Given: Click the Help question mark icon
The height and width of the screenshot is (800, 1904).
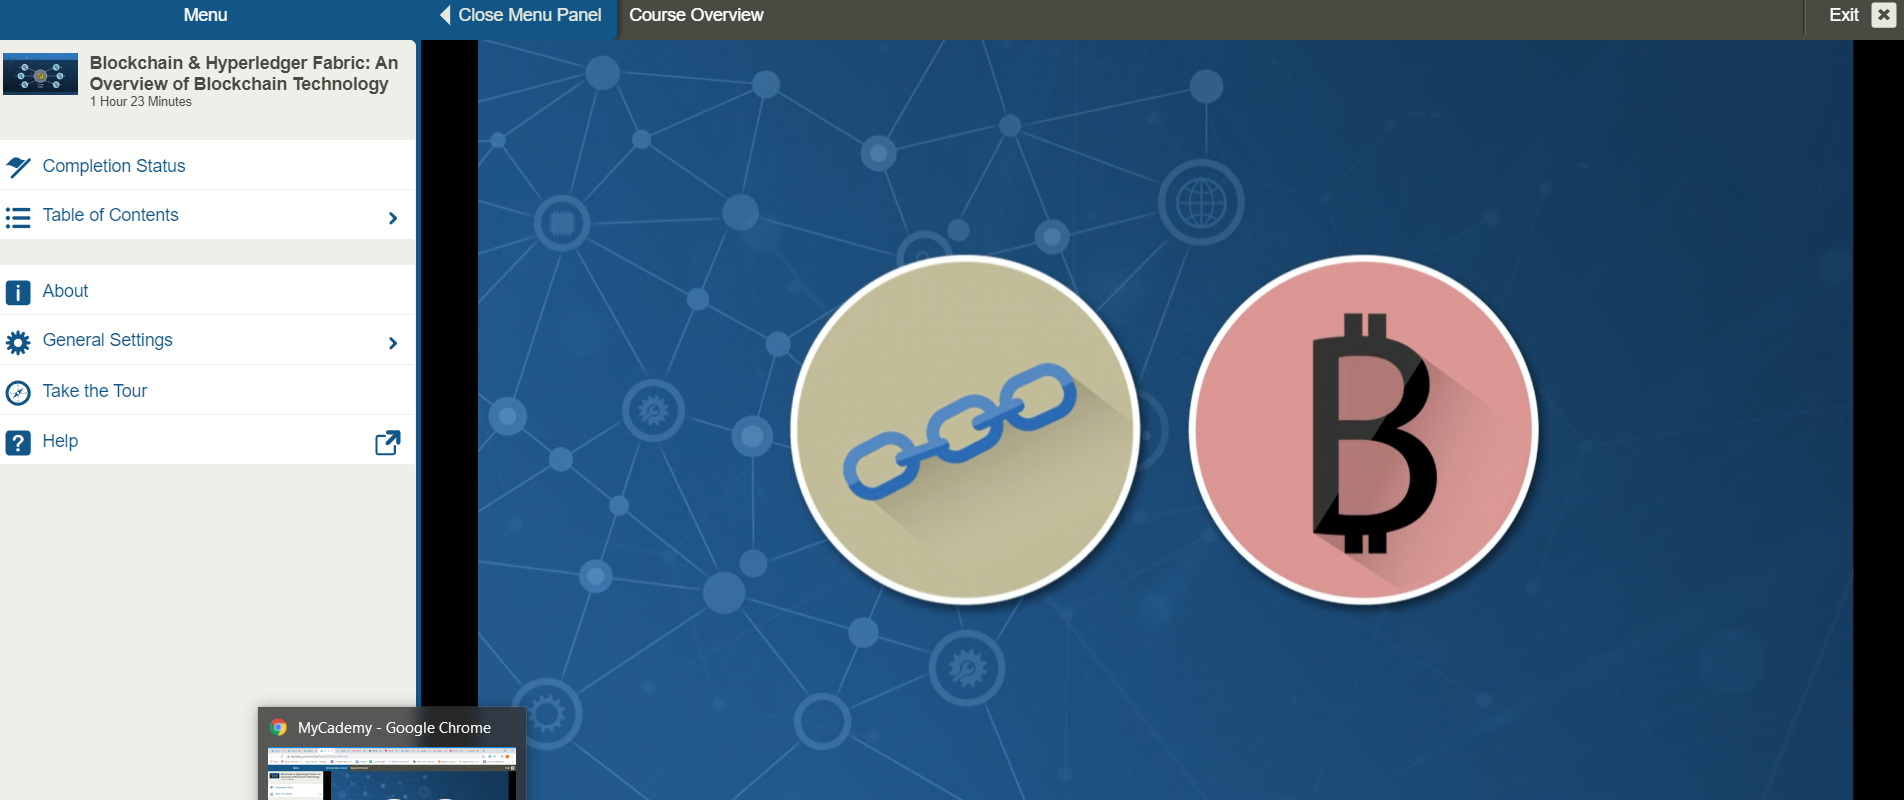Looking at the screenshot, I should pos(18,442).
